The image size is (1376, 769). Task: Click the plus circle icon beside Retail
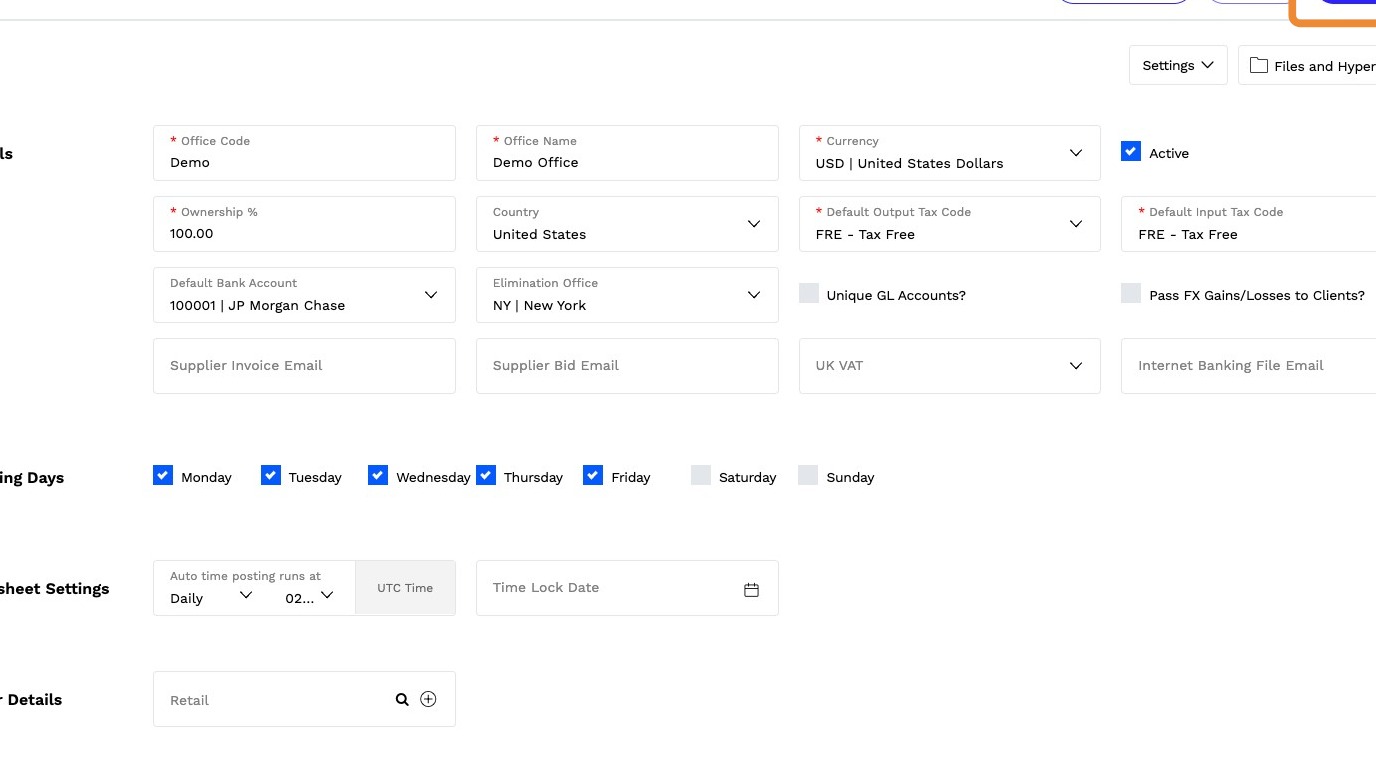428,700
